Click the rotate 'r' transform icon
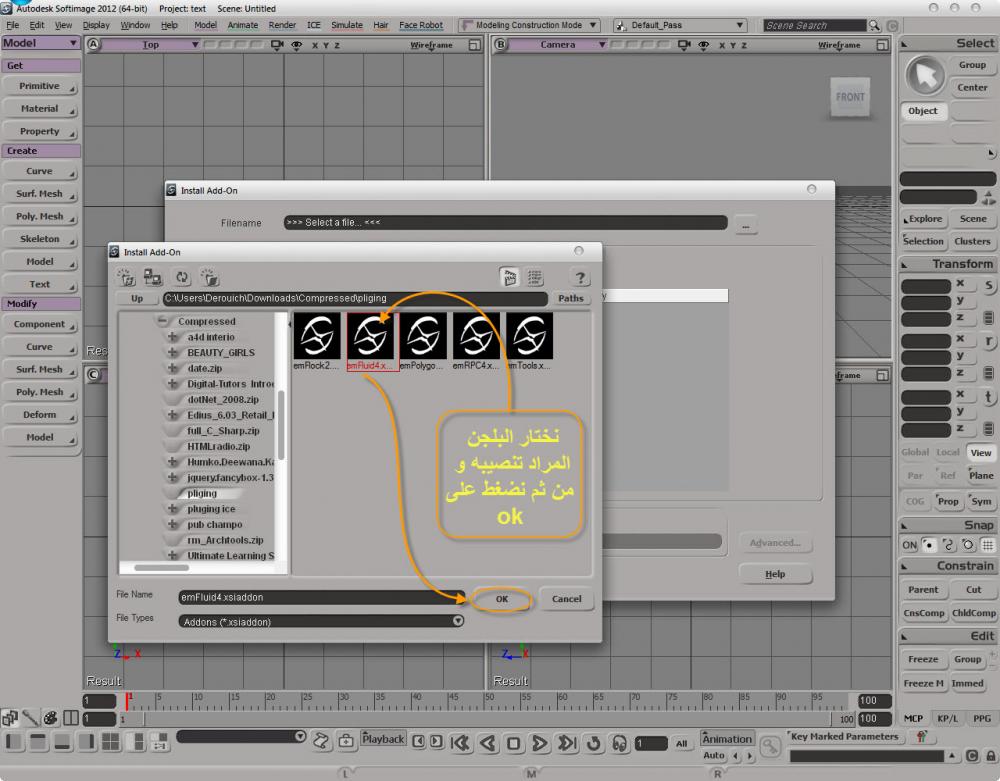This screenshot has height=781, width=1000. click(989, 341)
